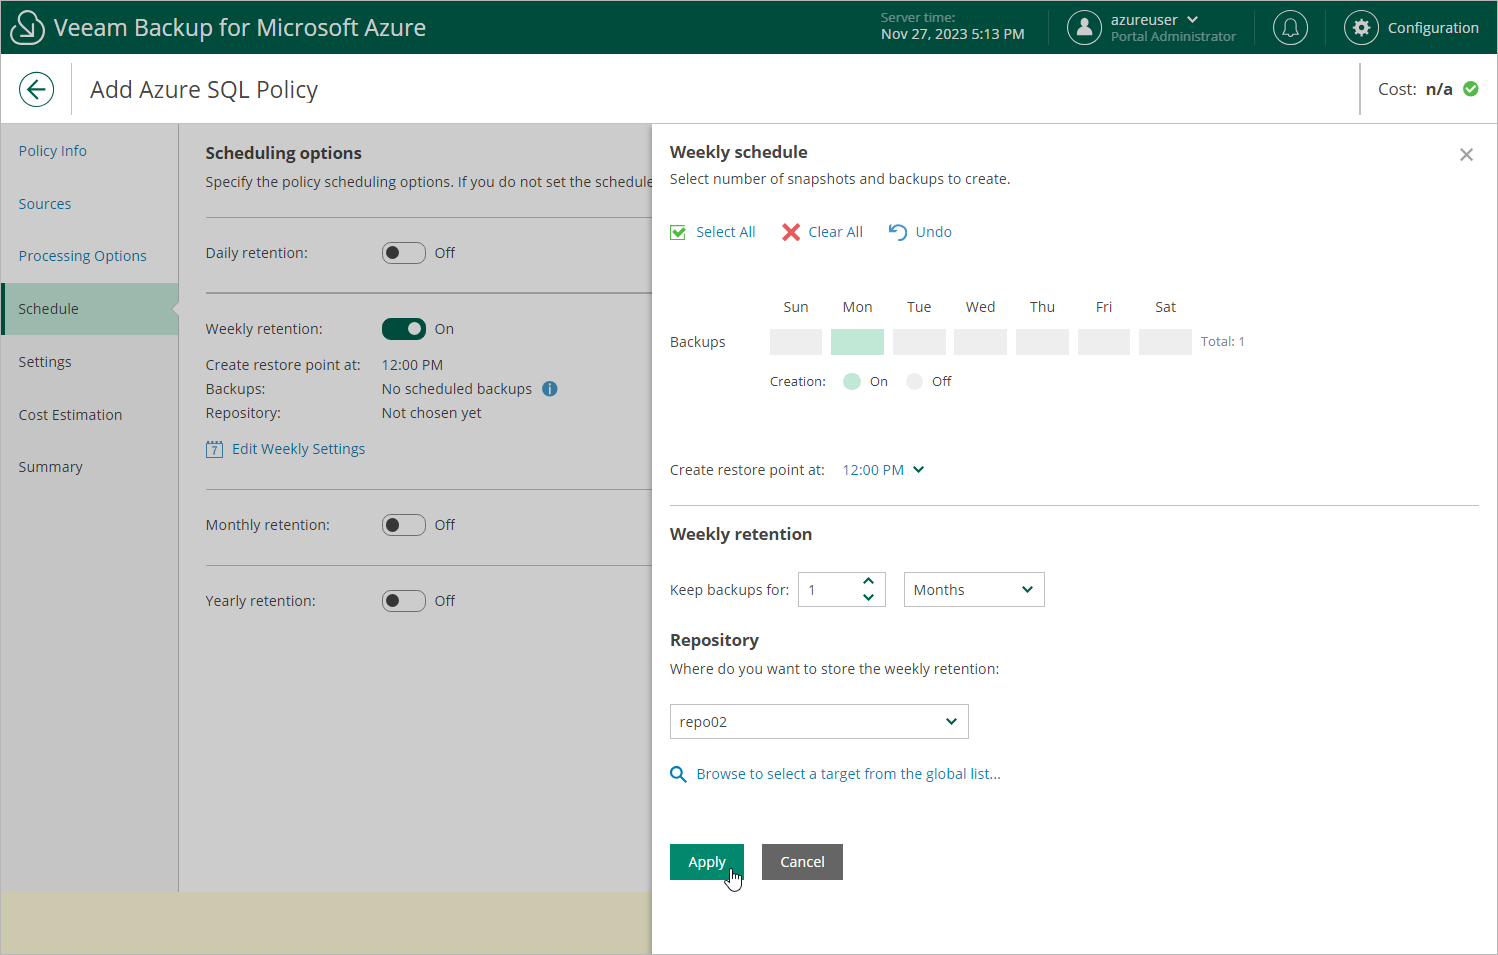Toggle Tuesday backup cell
The width and height of the screenshot is (1498, 955).
click(x=919, y=342)
